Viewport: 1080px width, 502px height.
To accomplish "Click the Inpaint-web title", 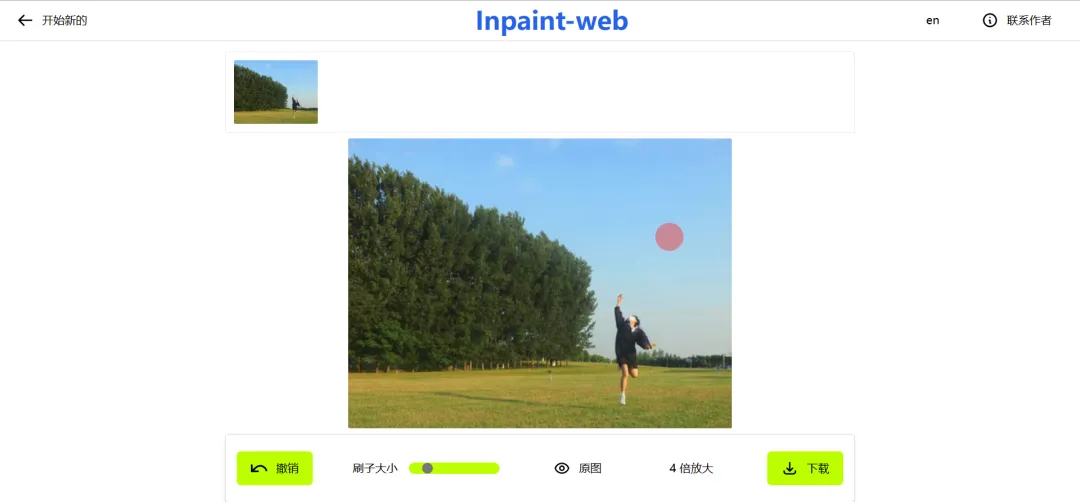I will click(x=552, y=21).
